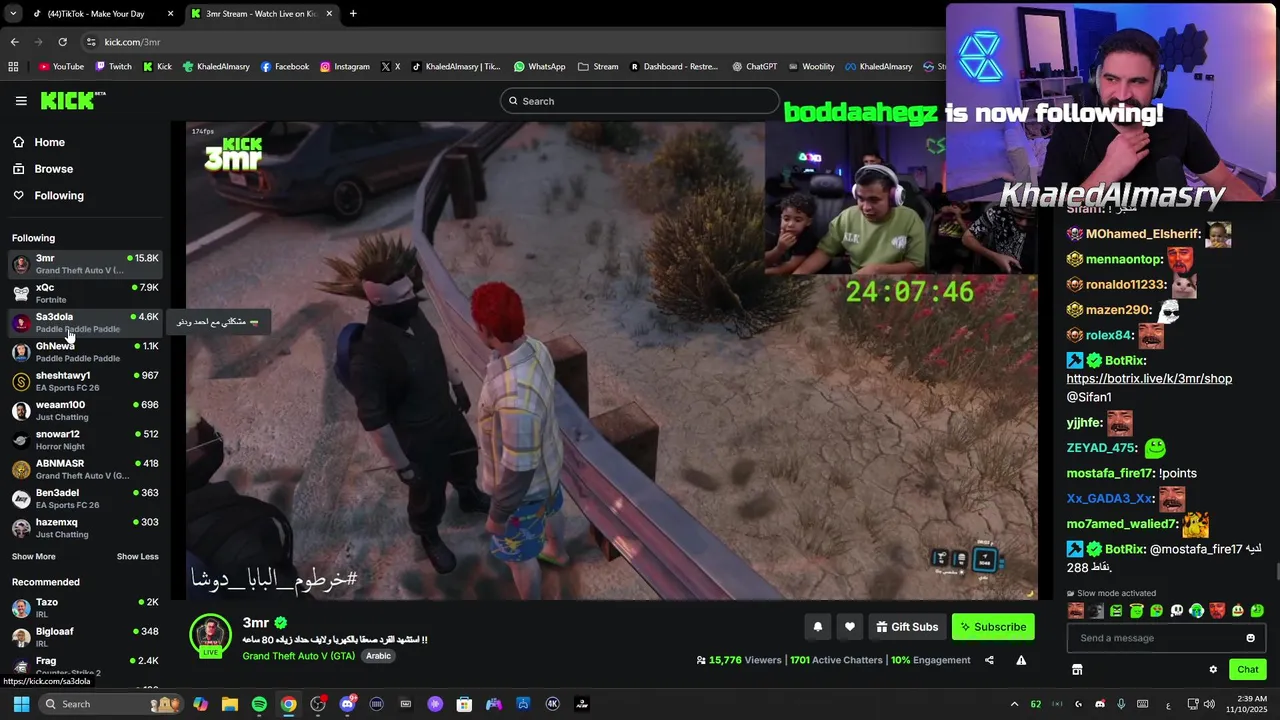The image size is (1280, 720).
Task: Close the TikTok browser tab
Action: (x=170, y=14)
